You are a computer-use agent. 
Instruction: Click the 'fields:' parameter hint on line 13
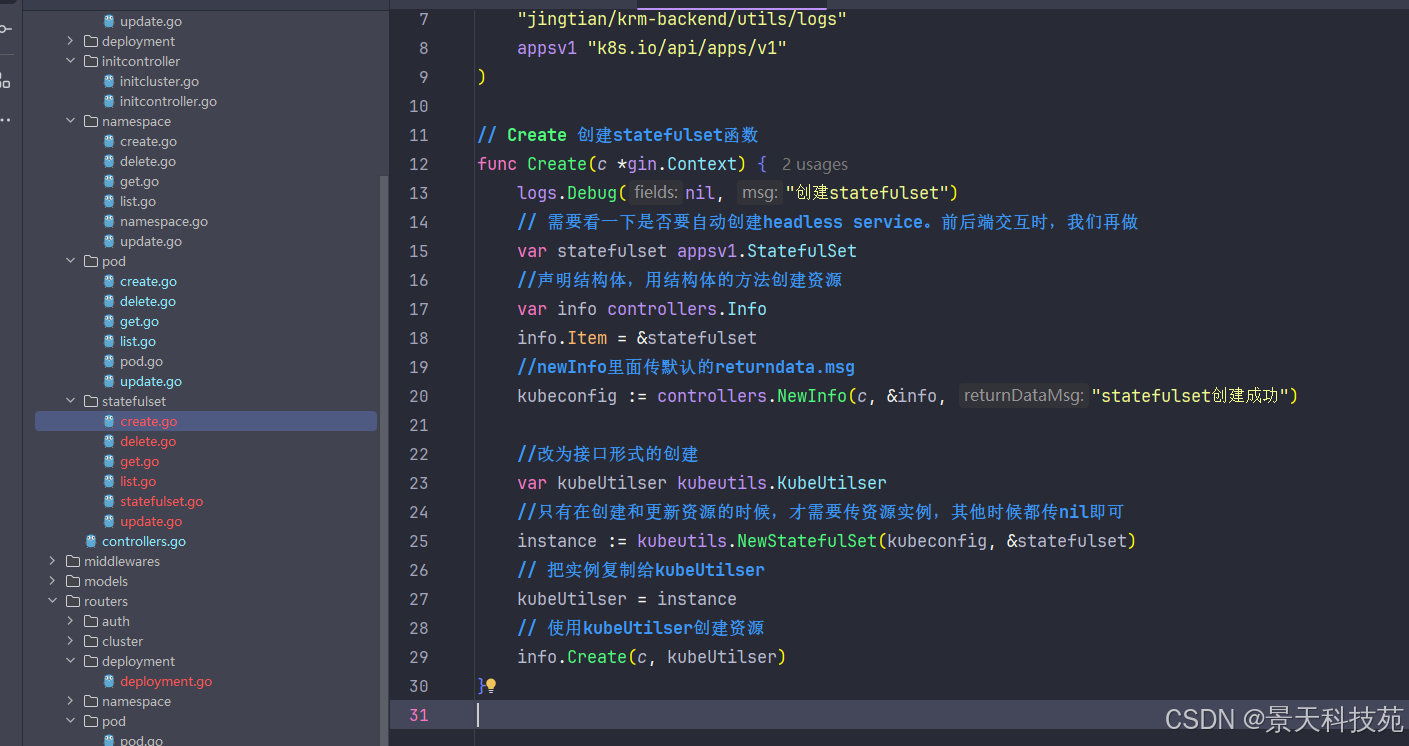click(x=656, y=193)
